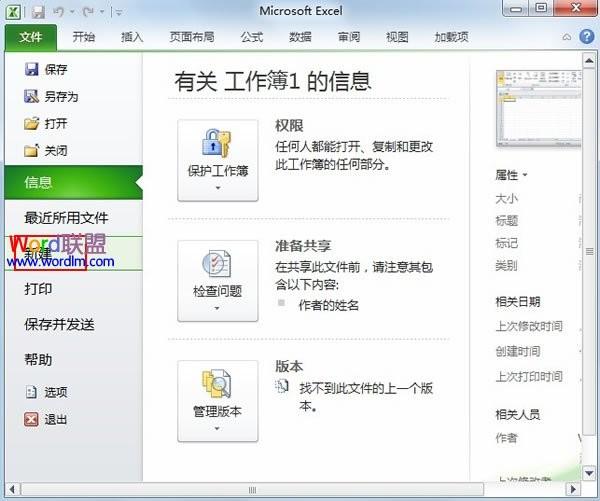
Task: Switch to the 开始 ribbon tab
Action: click(84, 37)
